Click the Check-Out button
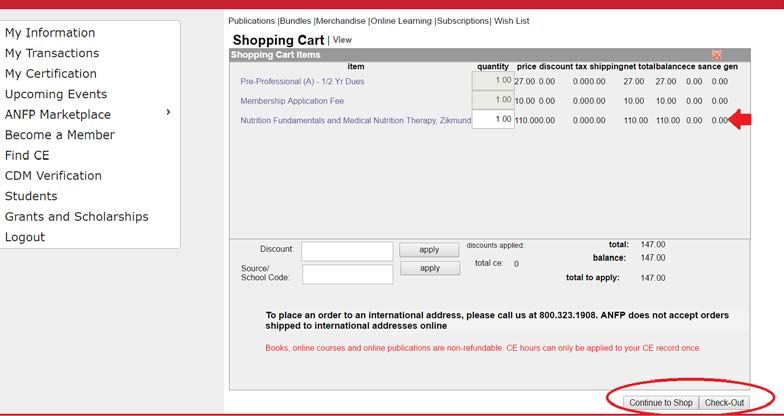Viewport: 784px width, 416px height. tap(724, 402)
